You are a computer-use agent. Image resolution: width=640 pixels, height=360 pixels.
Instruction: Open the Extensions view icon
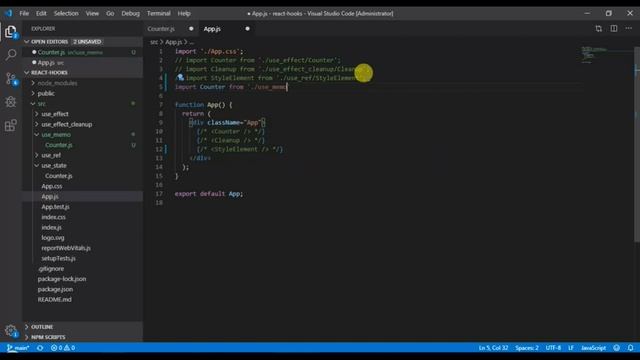(11, 125)
